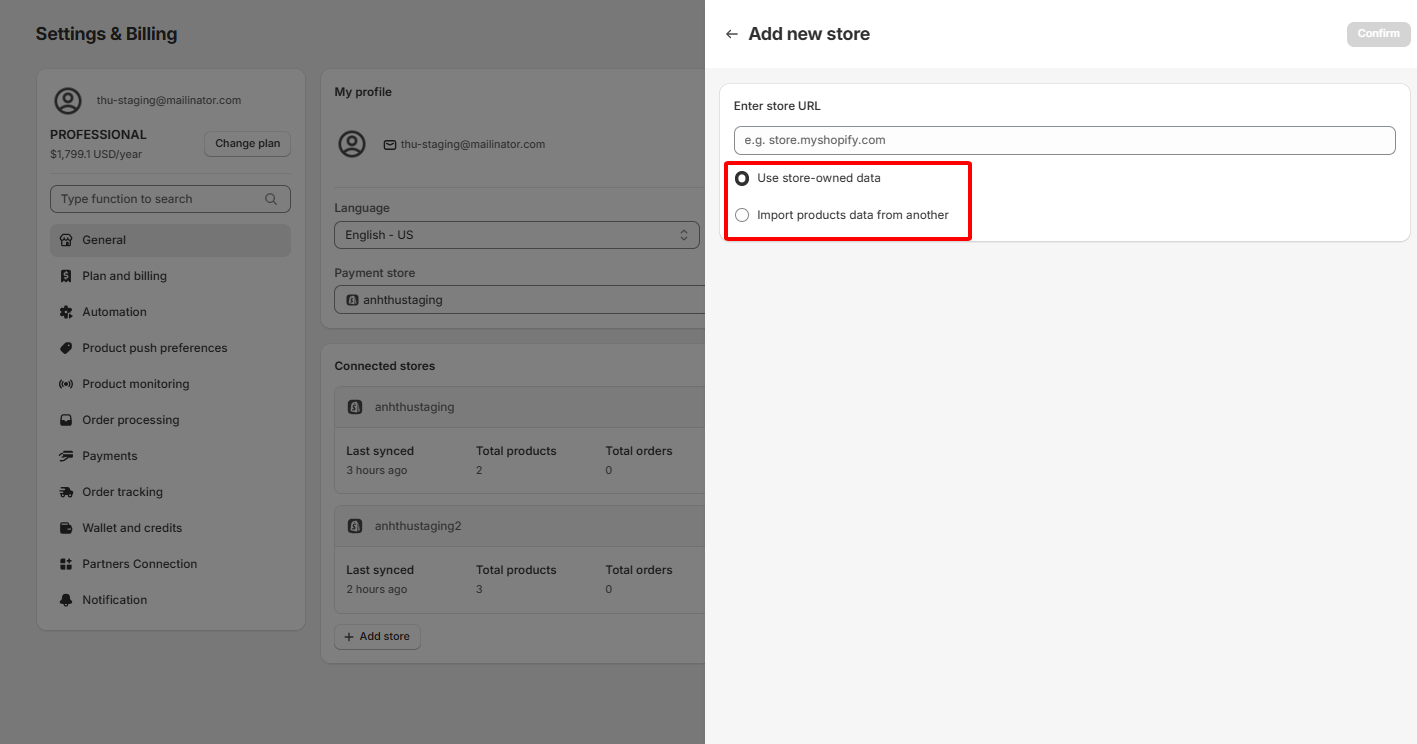Click the back arrow beside Add new store
1417x744 pixels.
[732, 34]
